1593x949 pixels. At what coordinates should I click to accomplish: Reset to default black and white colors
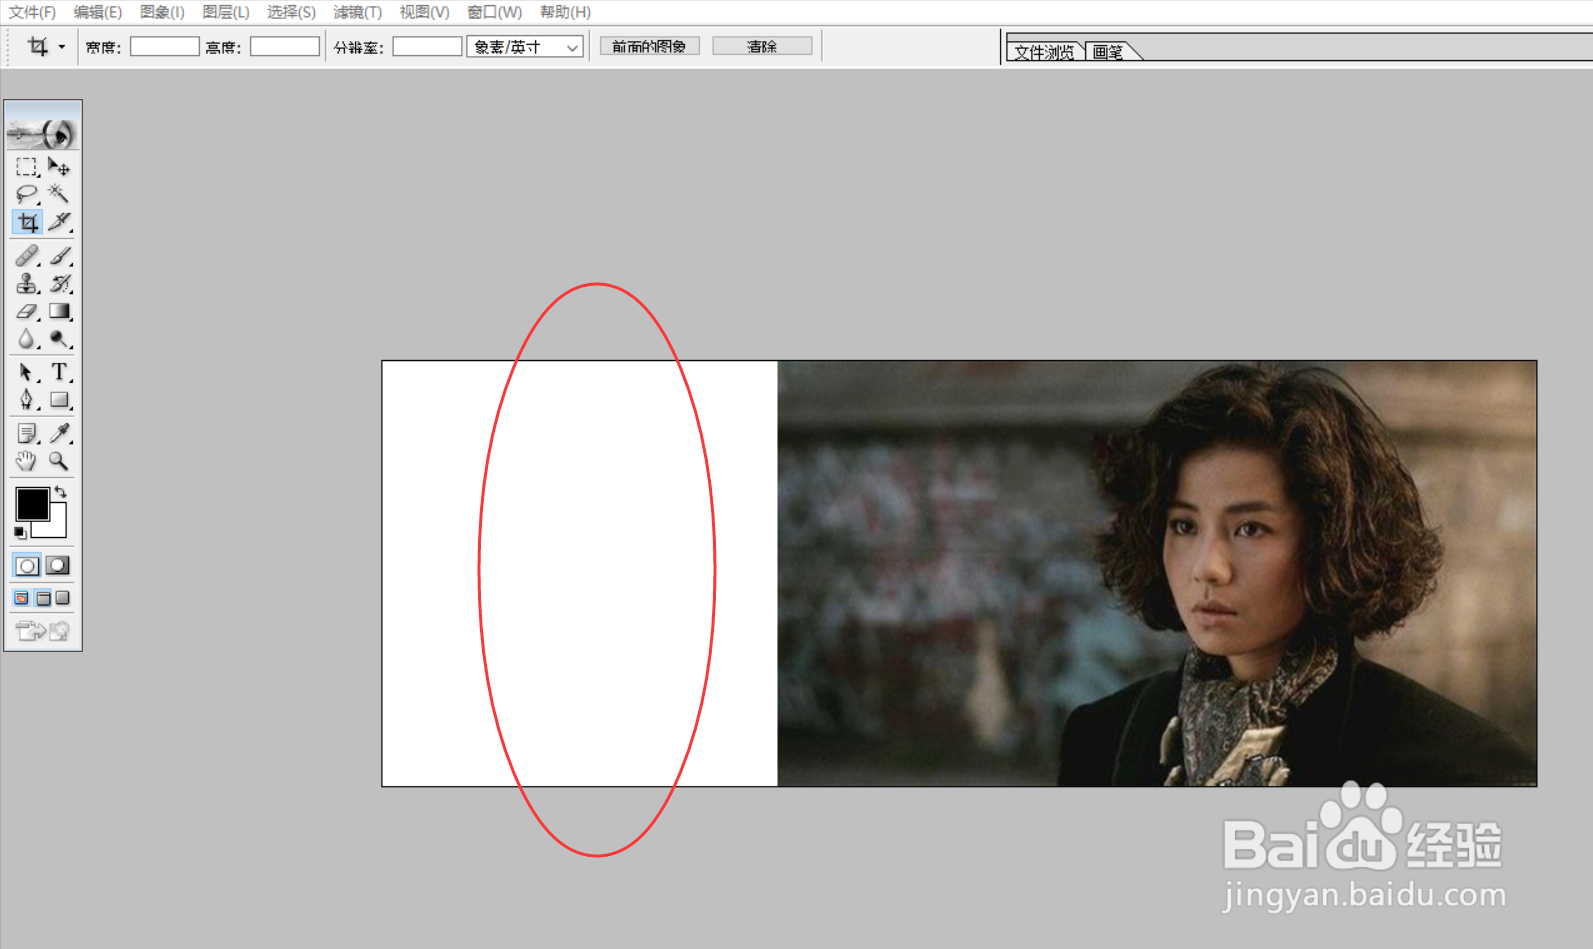[x=20, y=533]
